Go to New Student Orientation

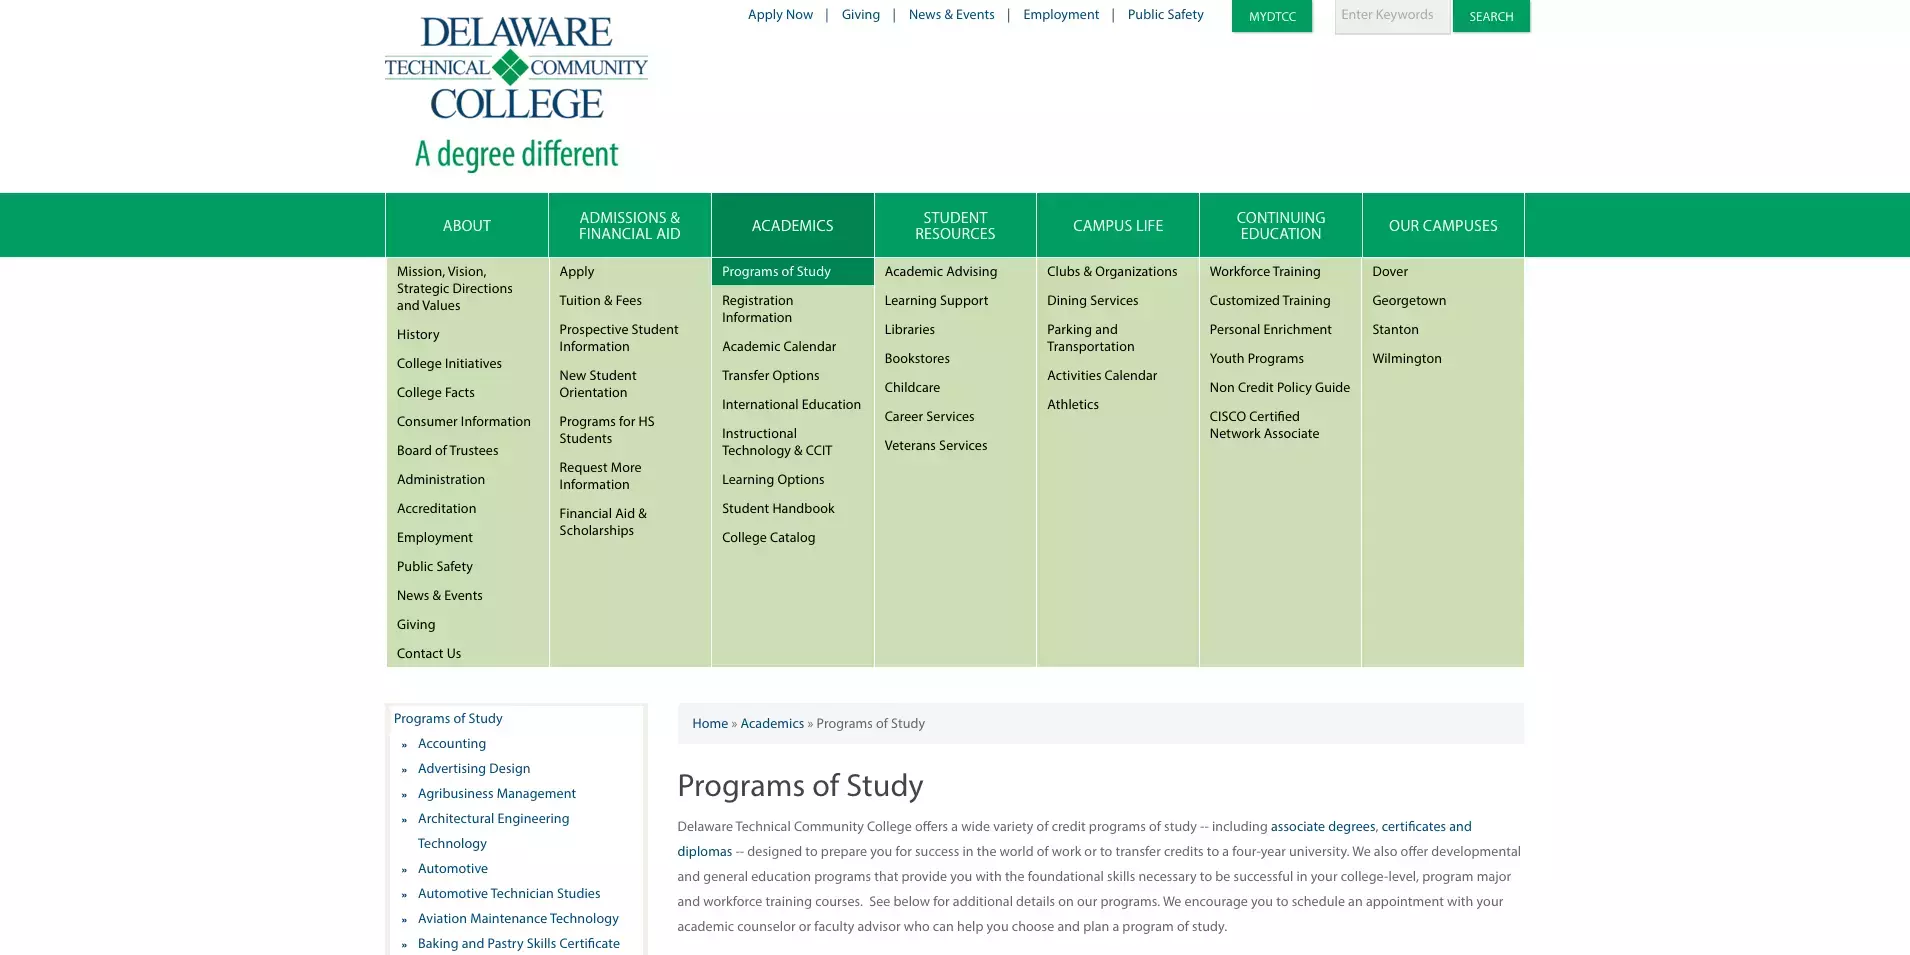598,384
